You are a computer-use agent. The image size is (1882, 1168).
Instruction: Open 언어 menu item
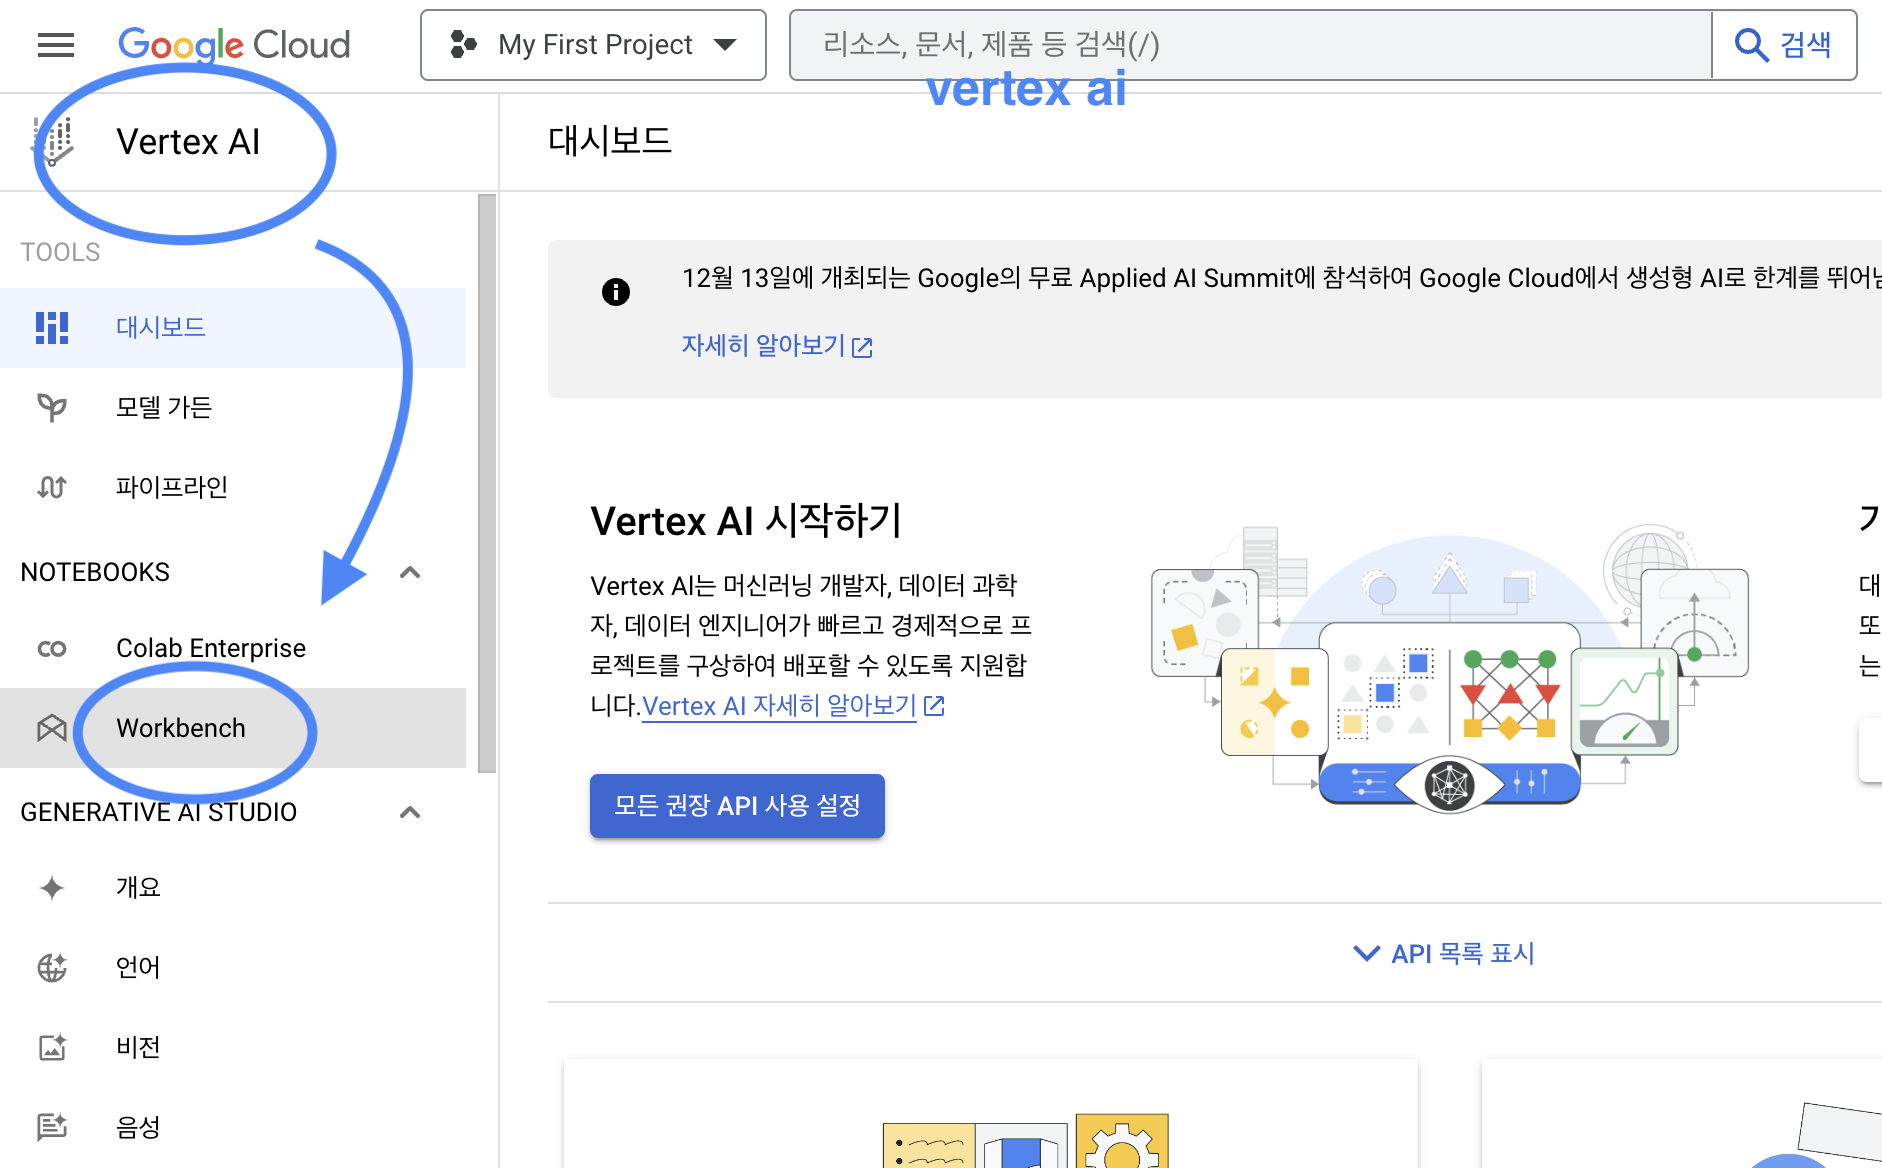(x=233, y=967)
